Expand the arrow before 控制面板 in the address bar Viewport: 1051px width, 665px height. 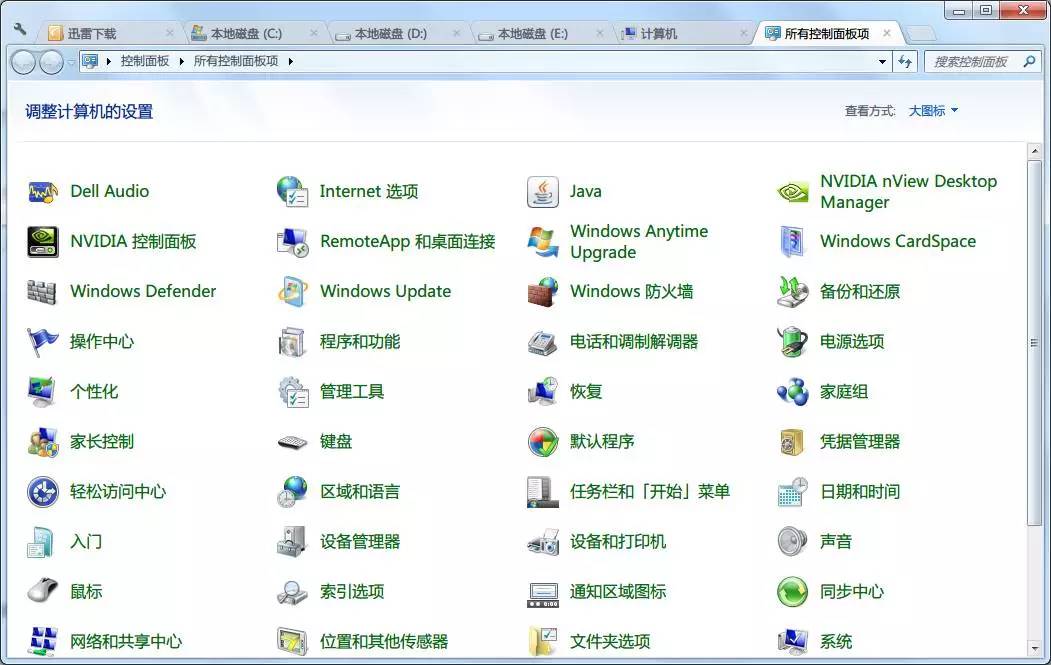point(108,62)
